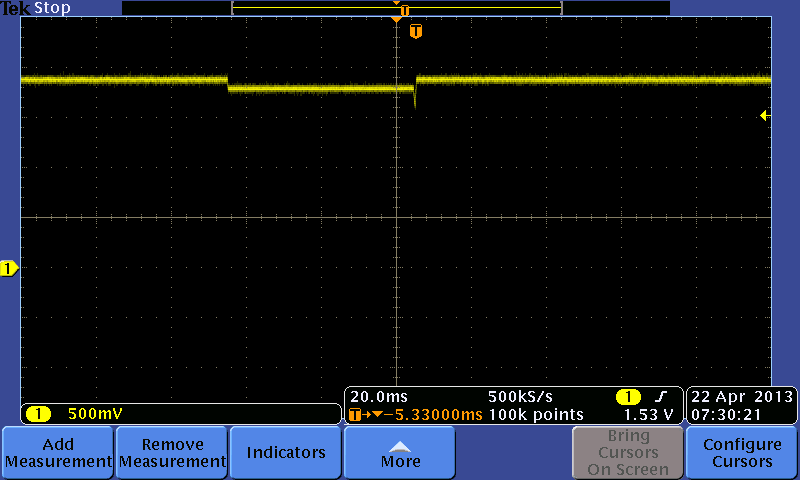Click the record view bar at top

[396, 8]
